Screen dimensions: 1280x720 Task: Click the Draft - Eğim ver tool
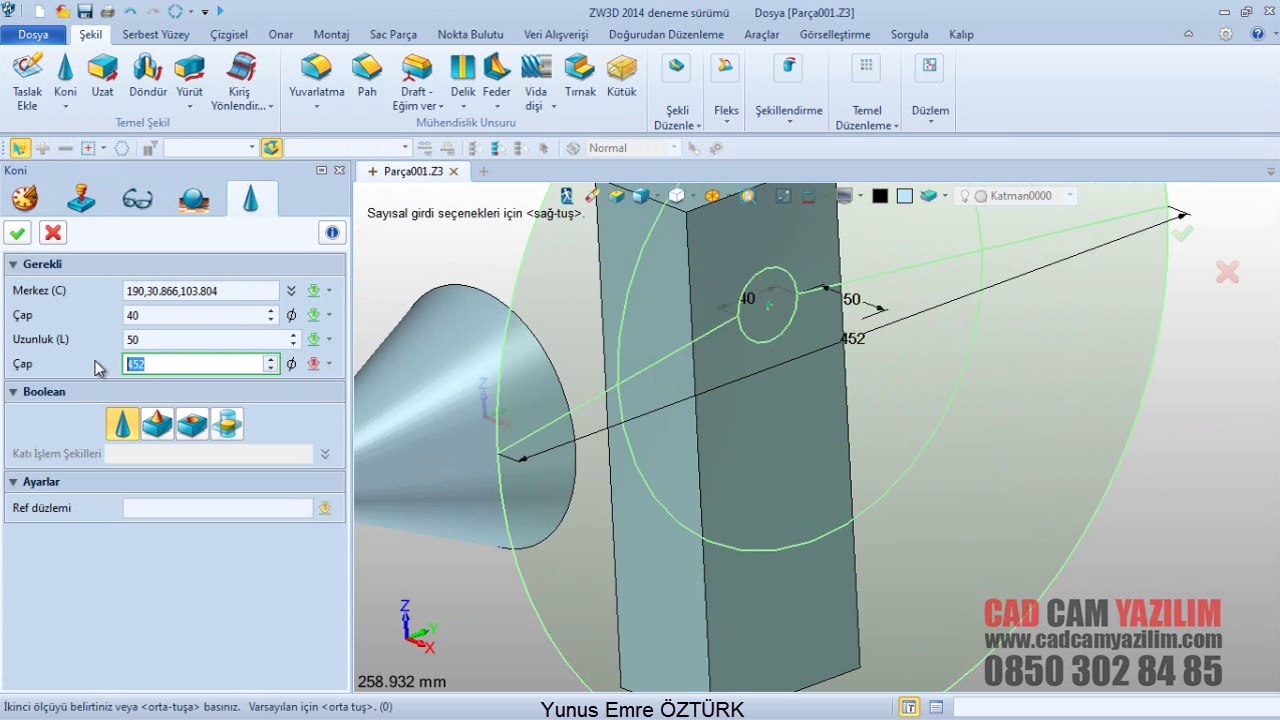pos(417,81)
